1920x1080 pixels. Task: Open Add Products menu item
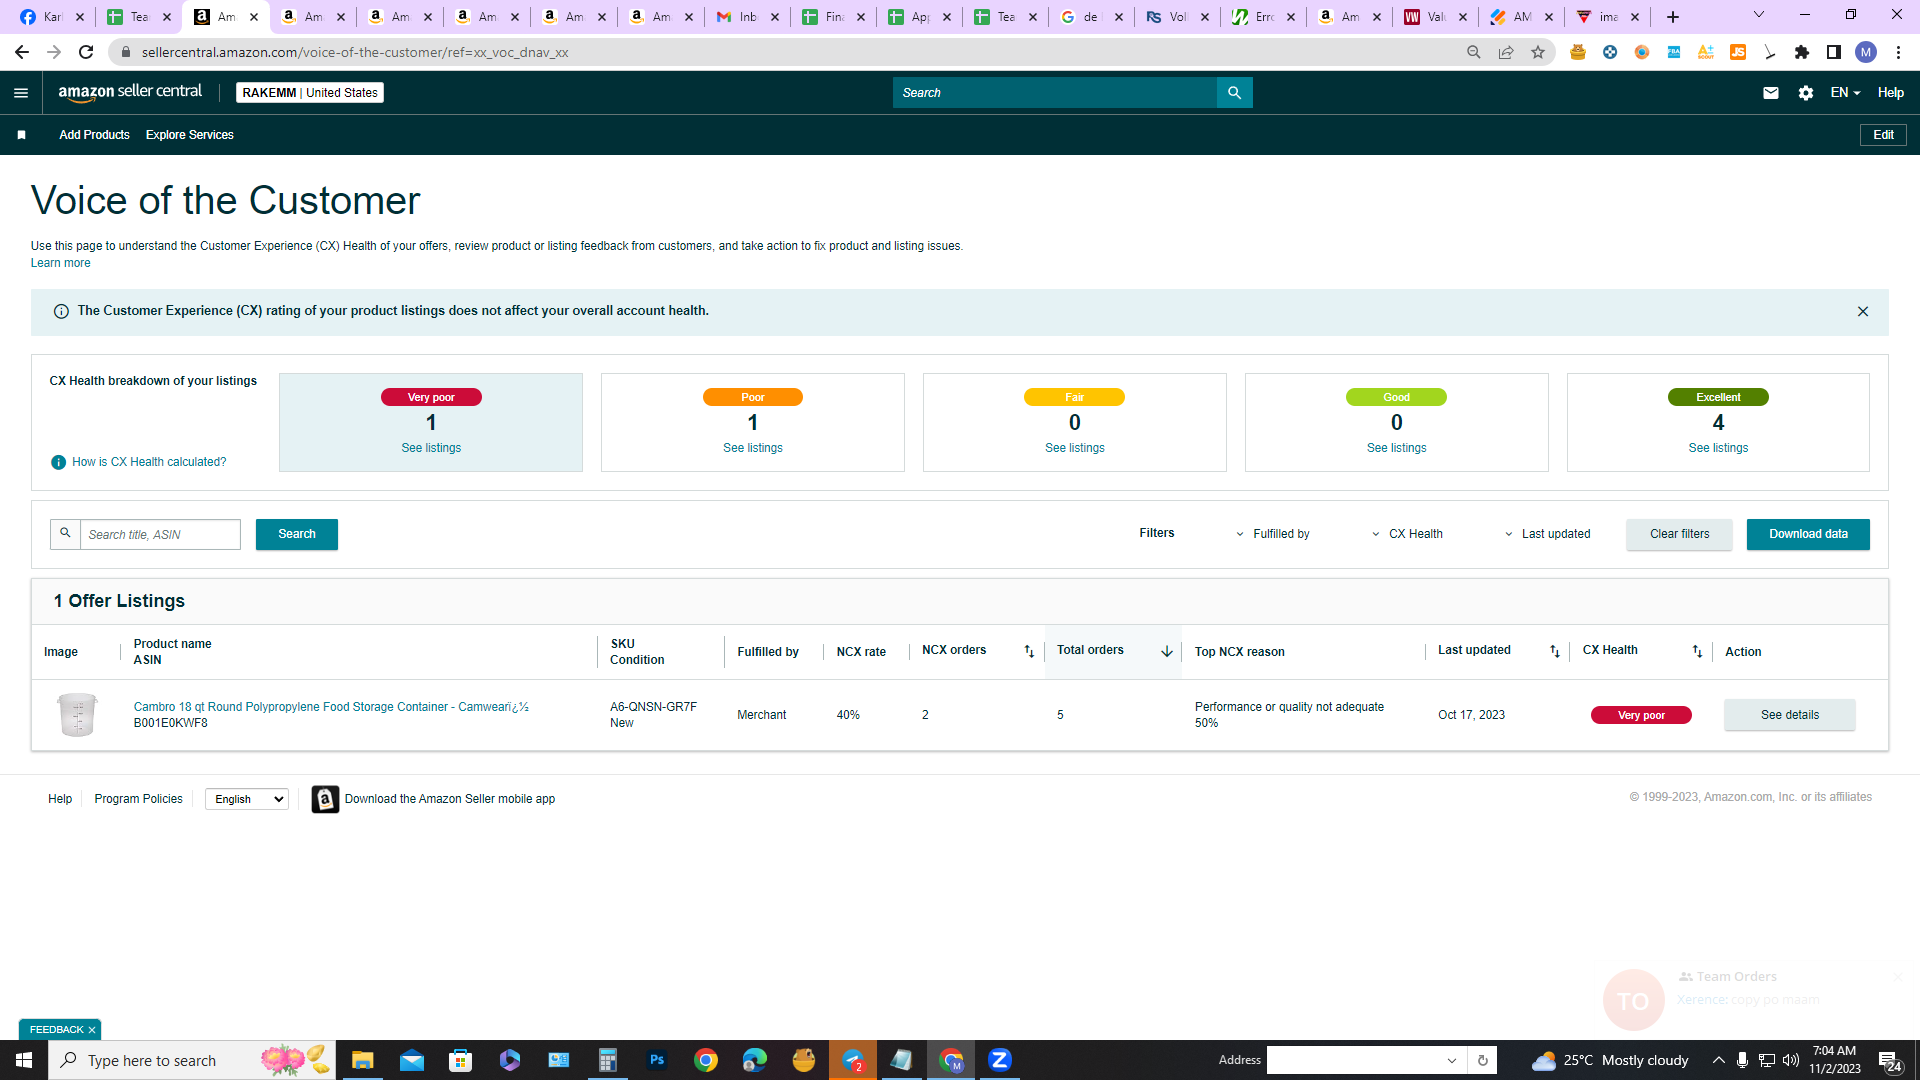[94, 135]
